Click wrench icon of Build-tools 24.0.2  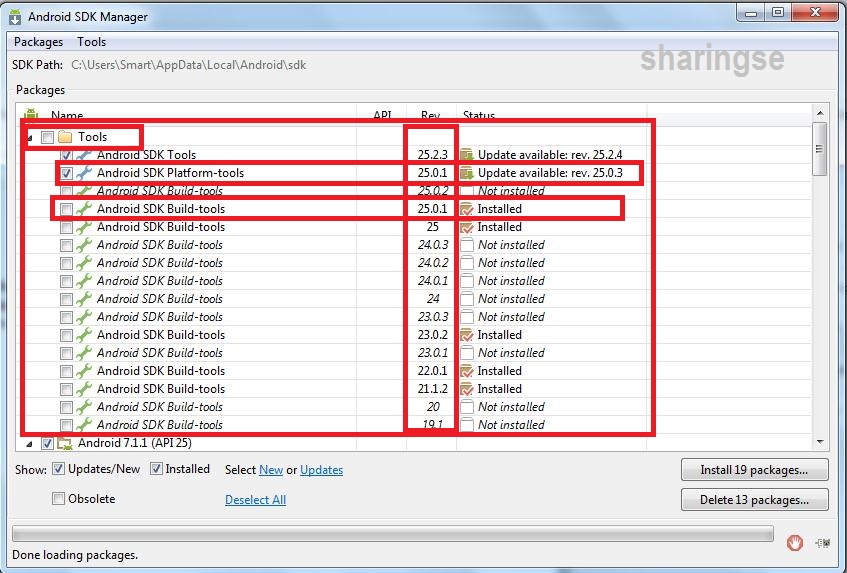pos(83,263)
